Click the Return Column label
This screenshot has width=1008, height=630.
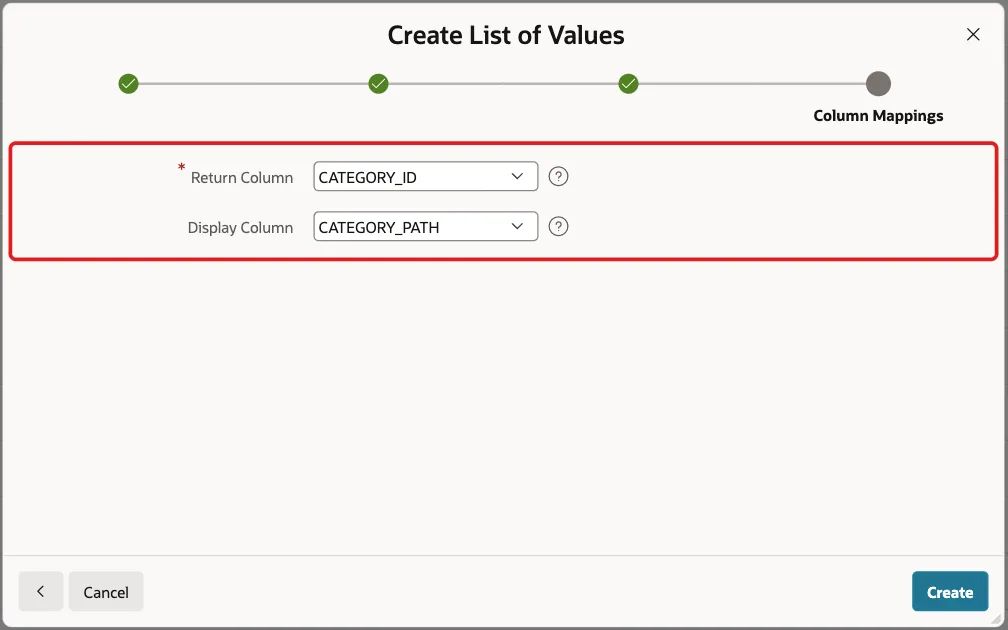coord(242,177)
